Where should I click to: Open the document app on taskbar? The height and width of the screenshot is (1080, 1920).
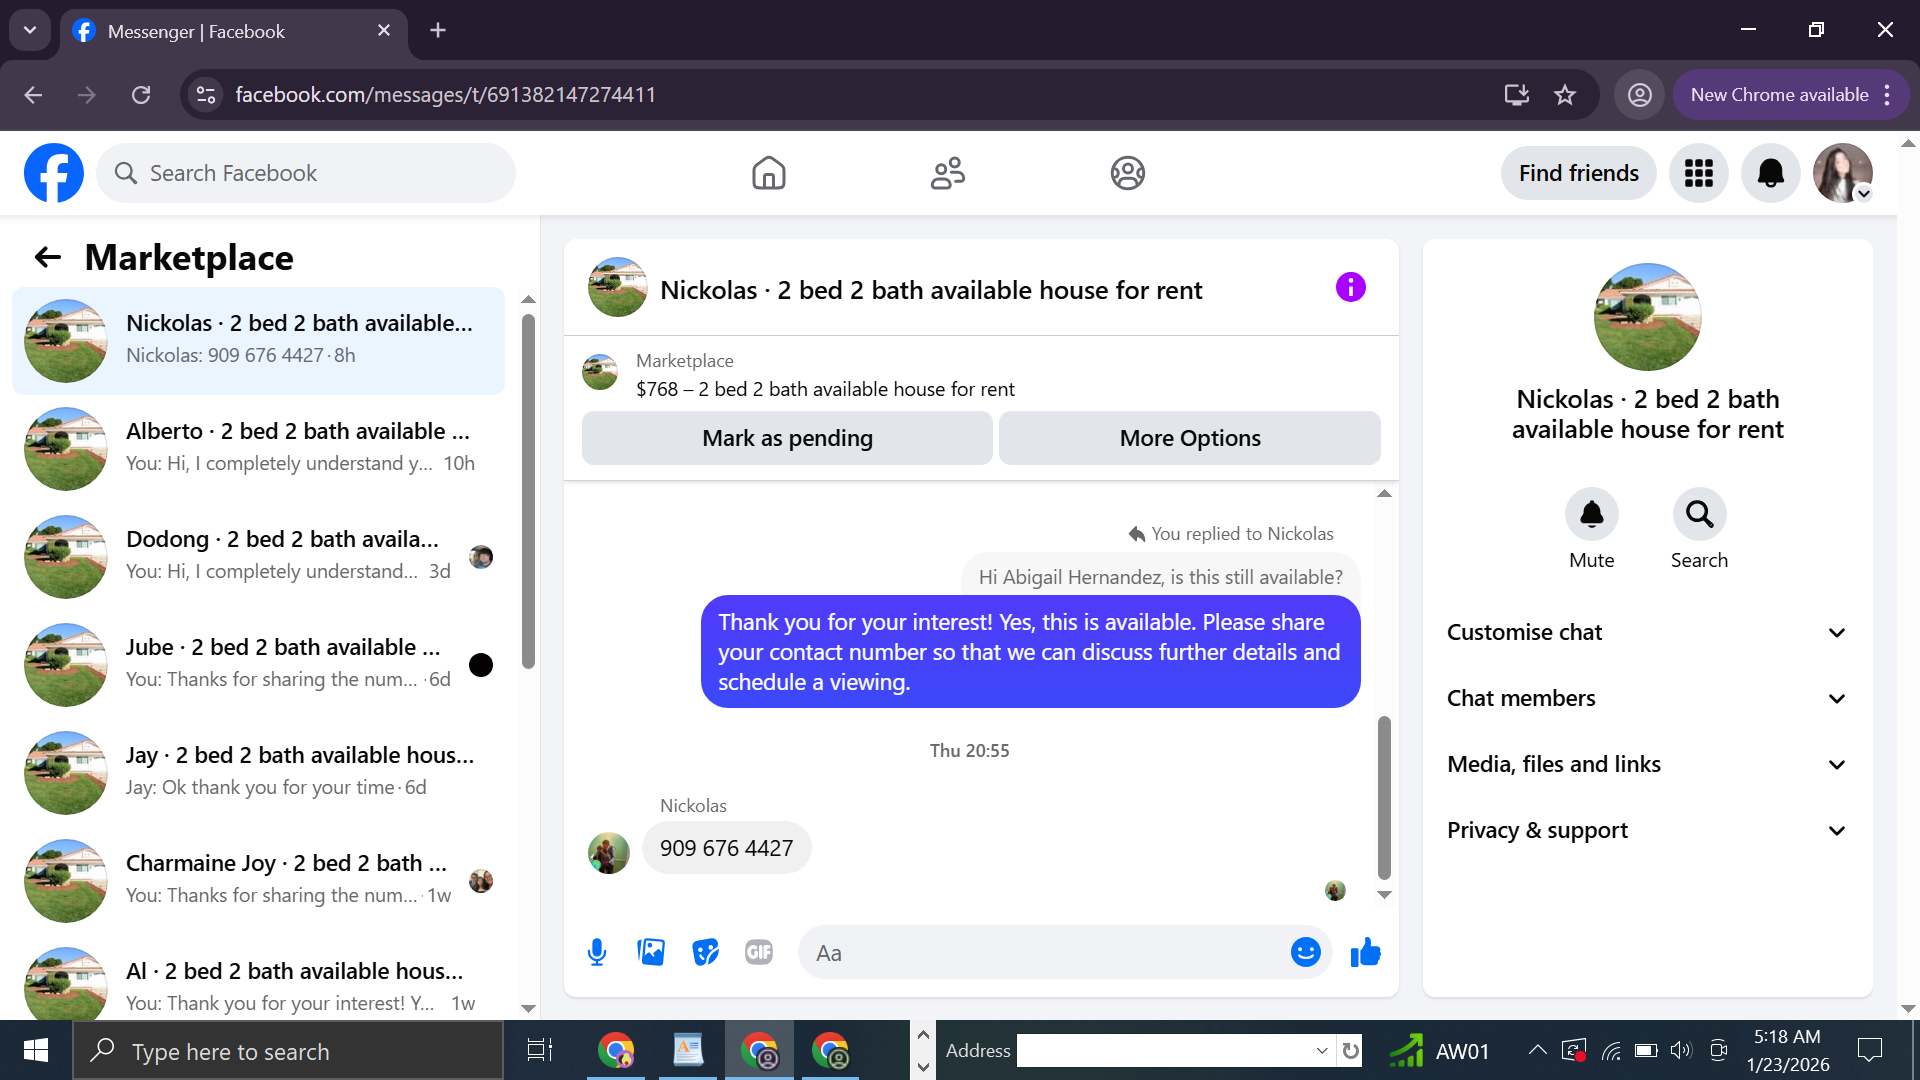688,1050
